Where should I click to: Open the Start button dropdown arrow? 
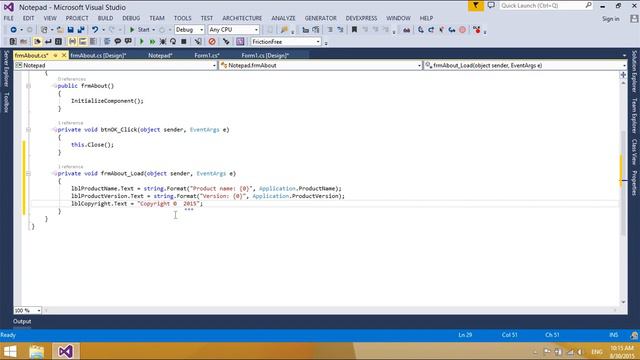[153, 30]
